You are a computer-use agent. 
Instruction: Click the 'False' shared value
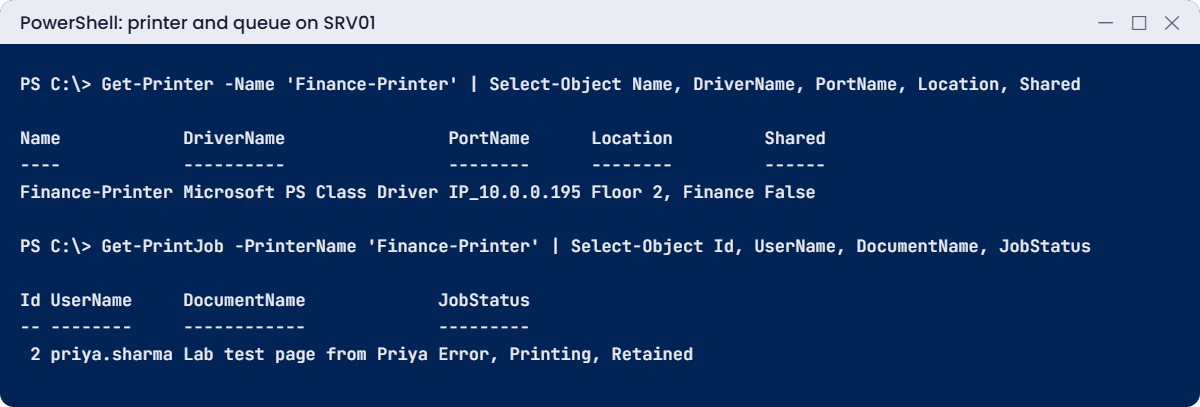[790, 192]
